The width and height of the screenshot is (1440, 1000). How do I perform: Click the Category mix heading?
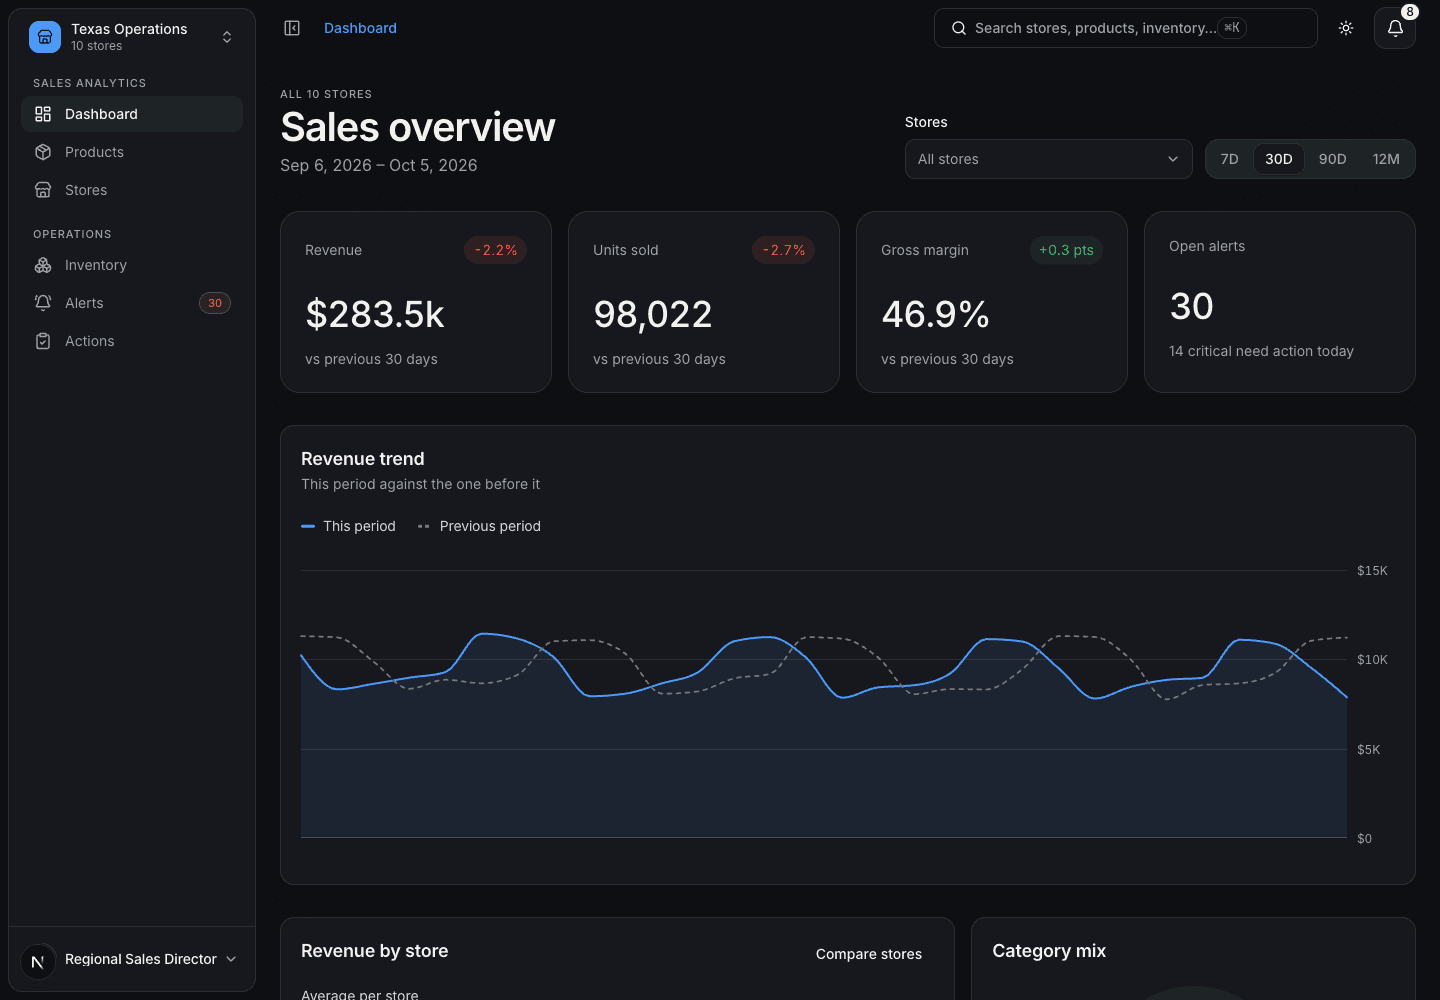(x=1049, y=951)
